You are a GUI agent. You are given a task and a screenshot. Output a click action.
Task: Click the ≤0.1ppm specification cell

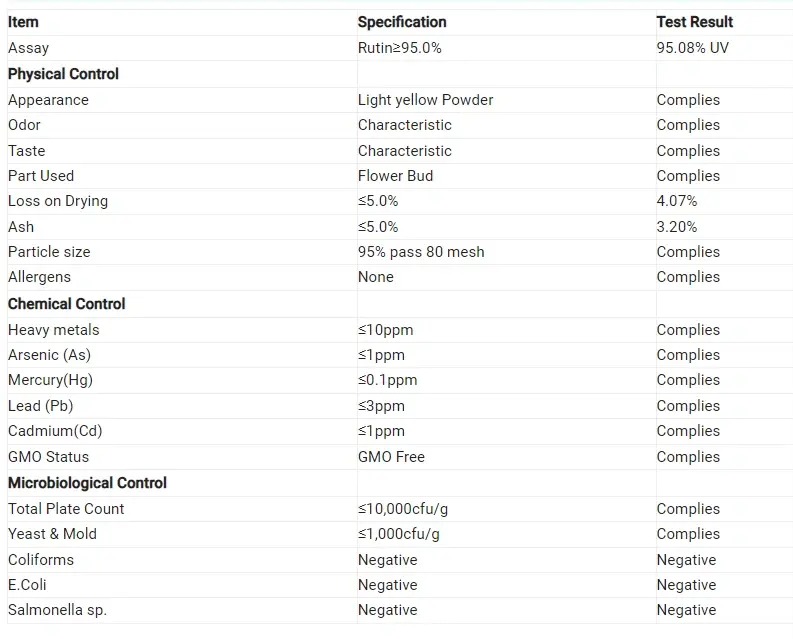click(387, 380)
